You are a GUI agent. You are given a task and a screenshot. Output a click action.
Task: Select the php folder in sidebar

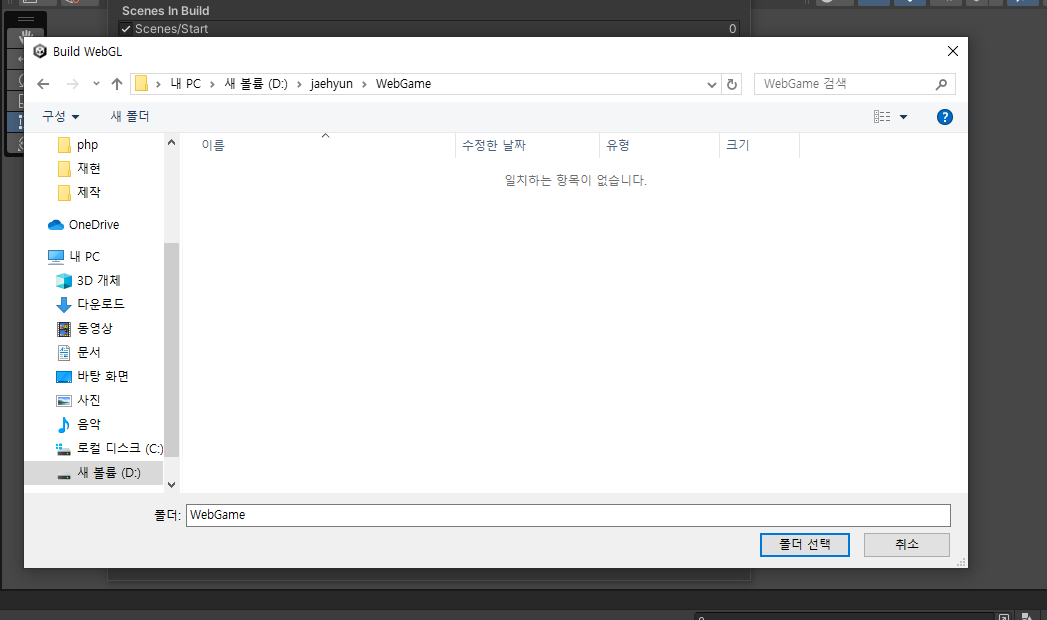87,145
